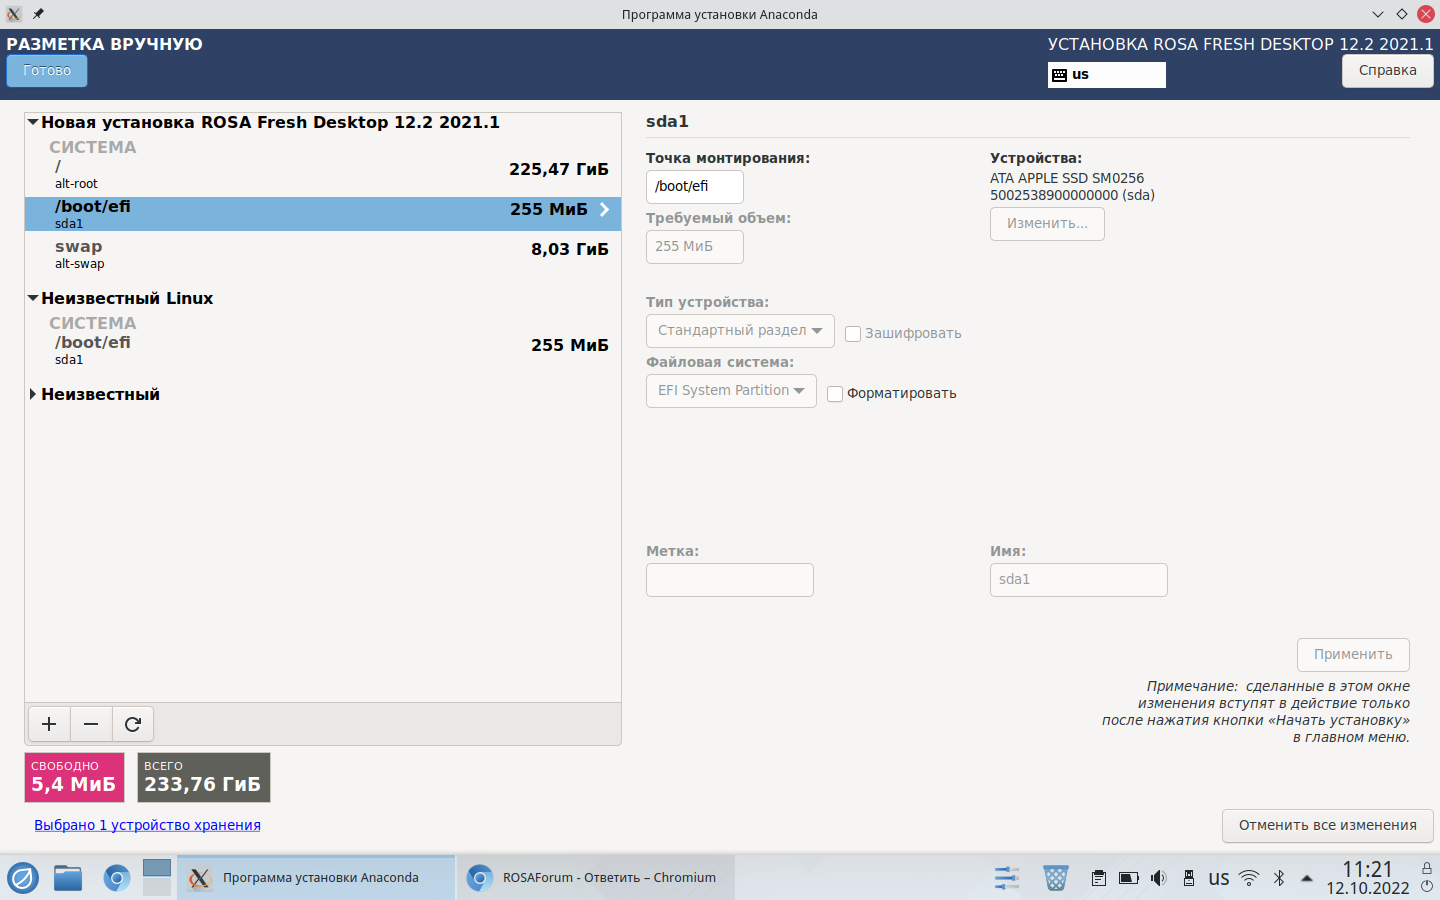The image size is (1440, 900).
Task: Switch to the ROSAForum Chromium taskbar entry
Action: pos(596,878)
